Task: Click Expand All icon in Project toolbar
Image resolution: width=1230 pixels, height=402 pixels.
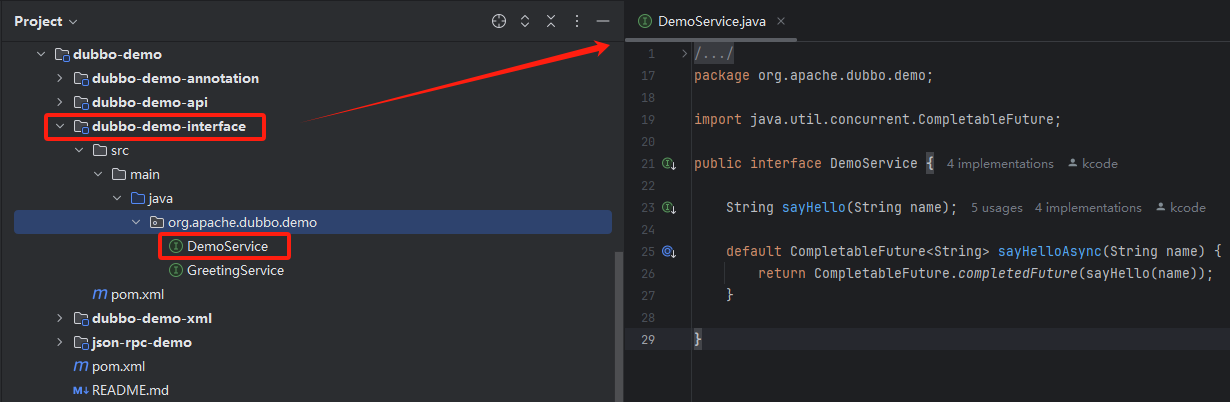Action: click(x=525, y=21)
